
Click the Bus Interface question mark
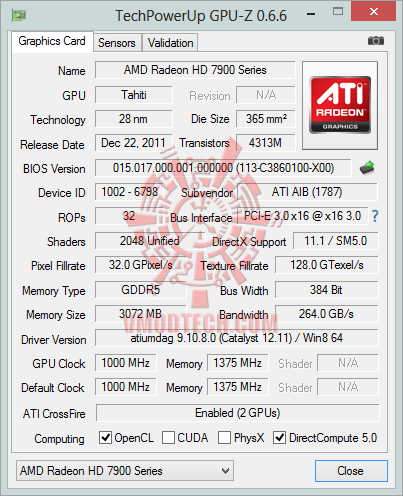point(375,216)
